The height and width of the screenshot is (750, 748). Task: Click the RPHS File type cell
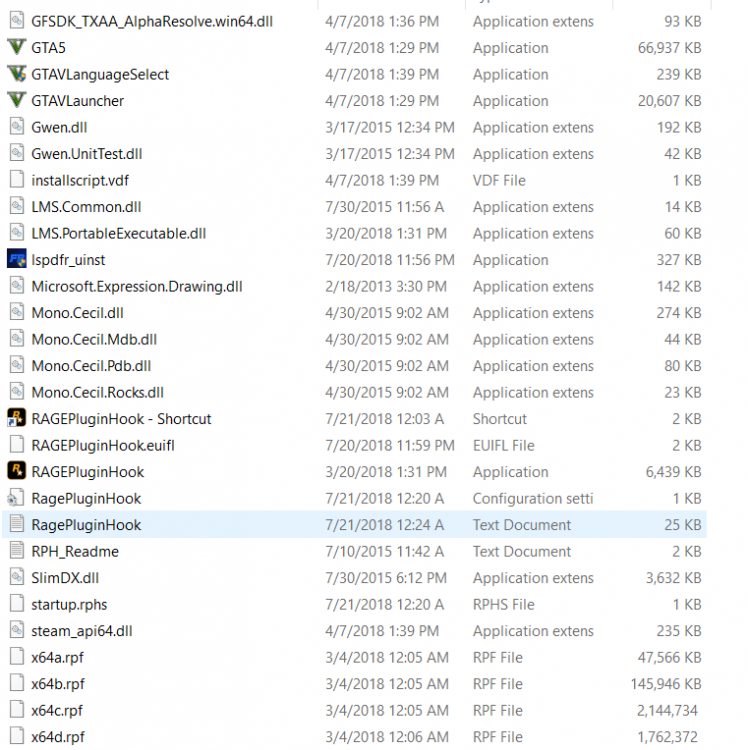click(x=503, y=605)
